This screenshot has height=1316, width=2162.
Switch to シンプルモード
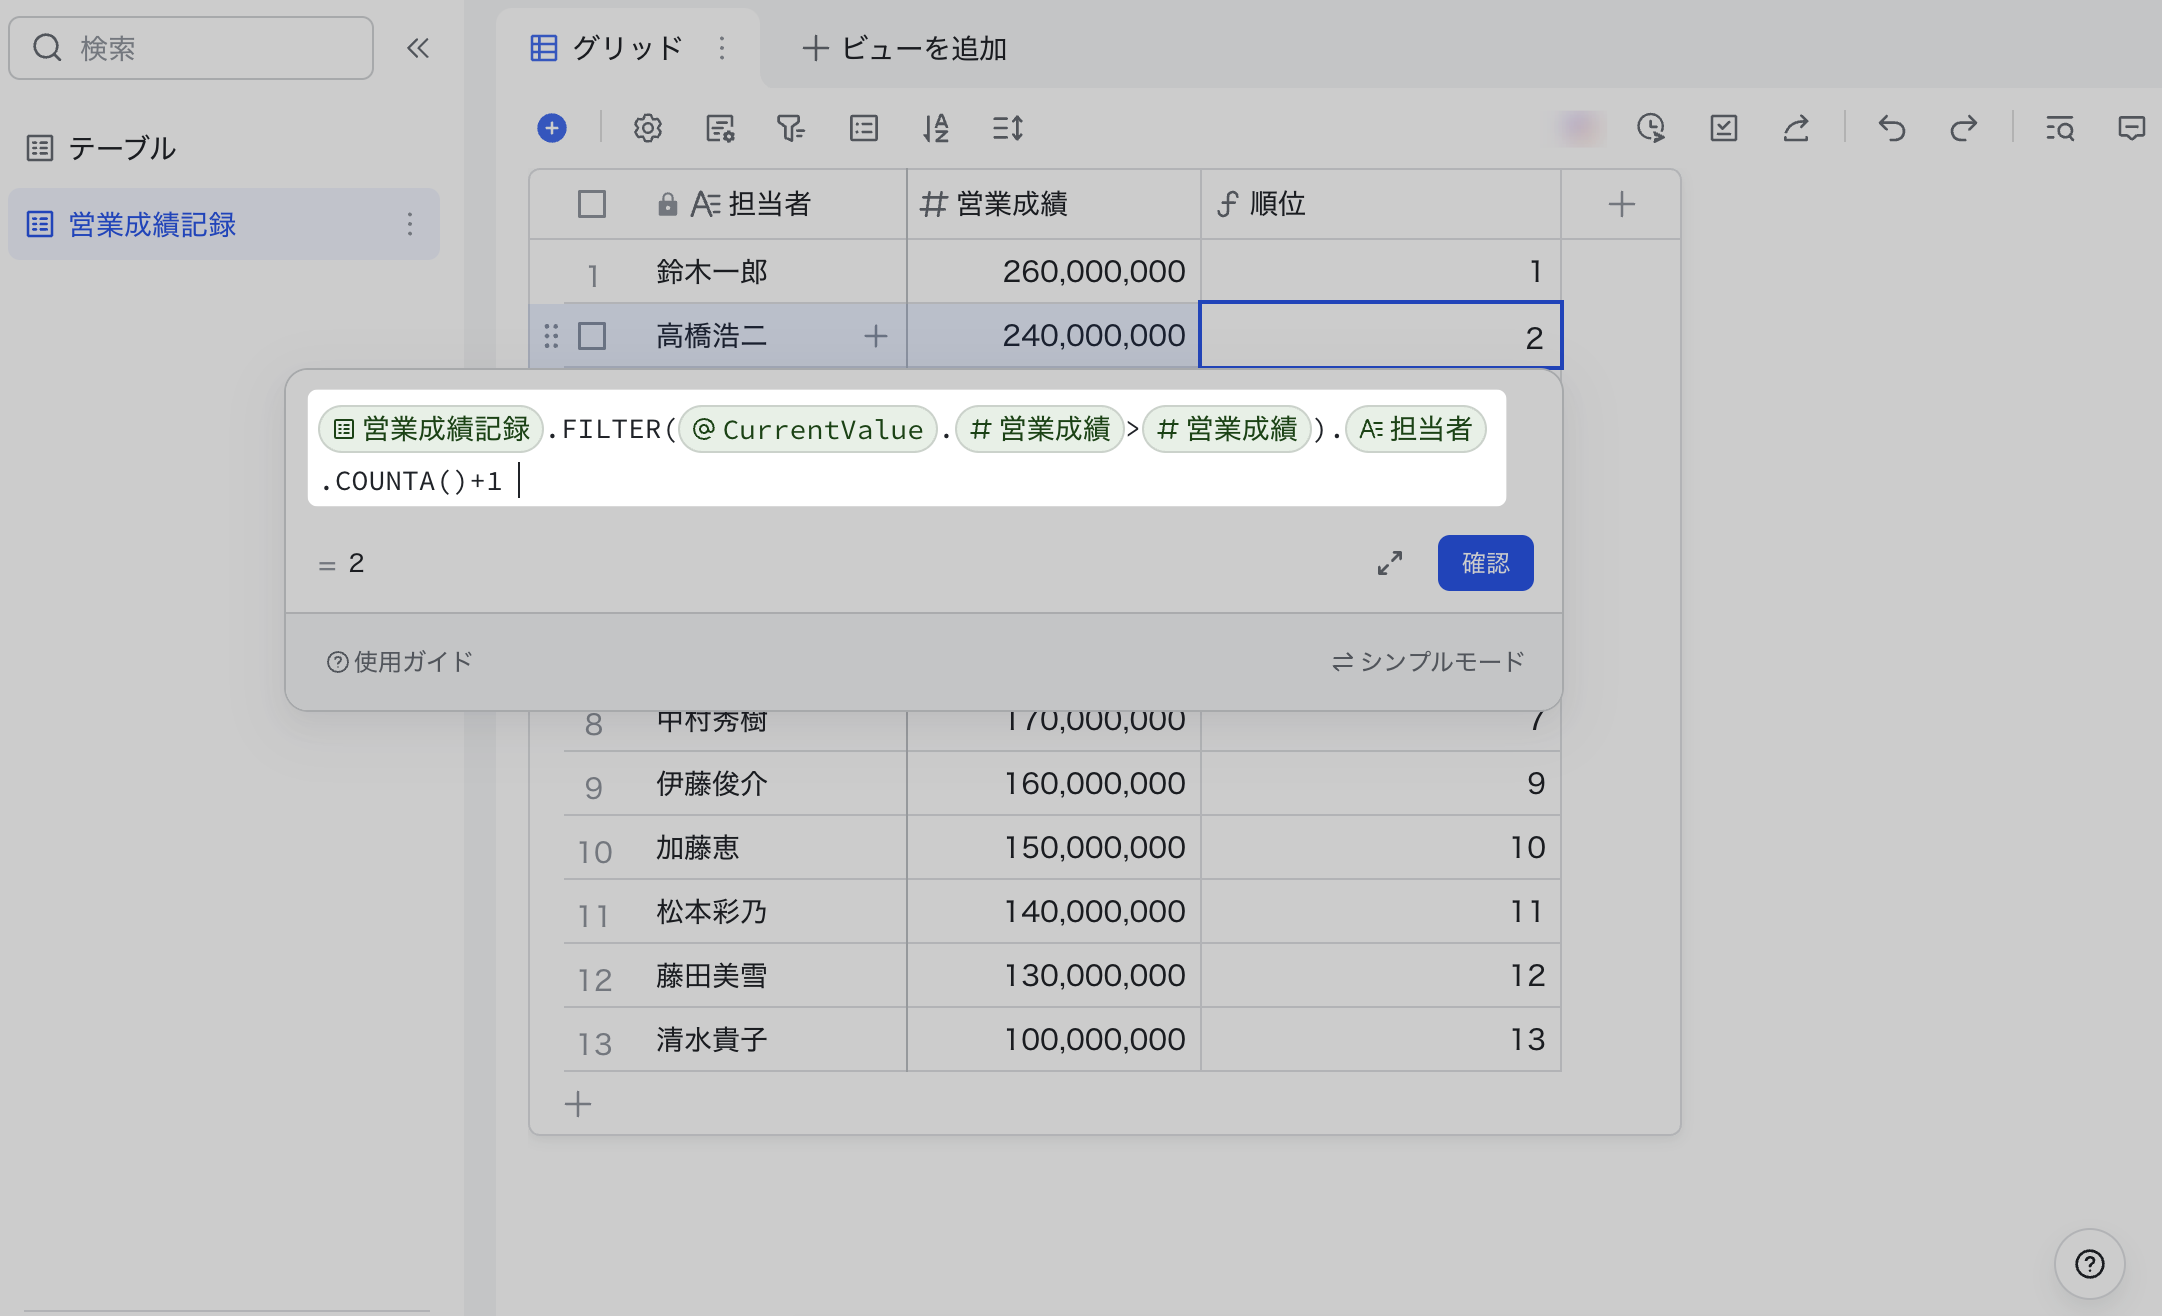pyautogui.click(x=1428, y=662)
